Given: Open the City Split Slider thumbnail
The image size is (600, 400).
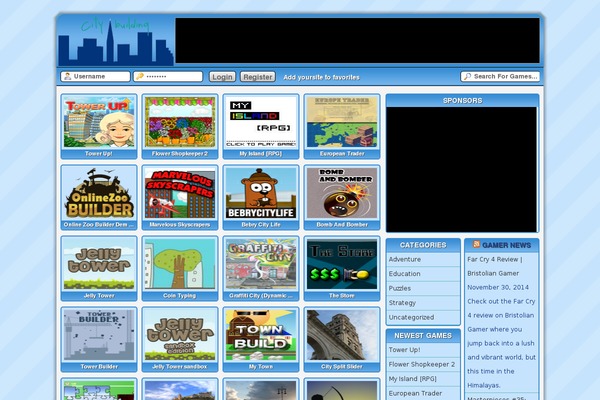Looking at the screenshot, I should 342,335.
